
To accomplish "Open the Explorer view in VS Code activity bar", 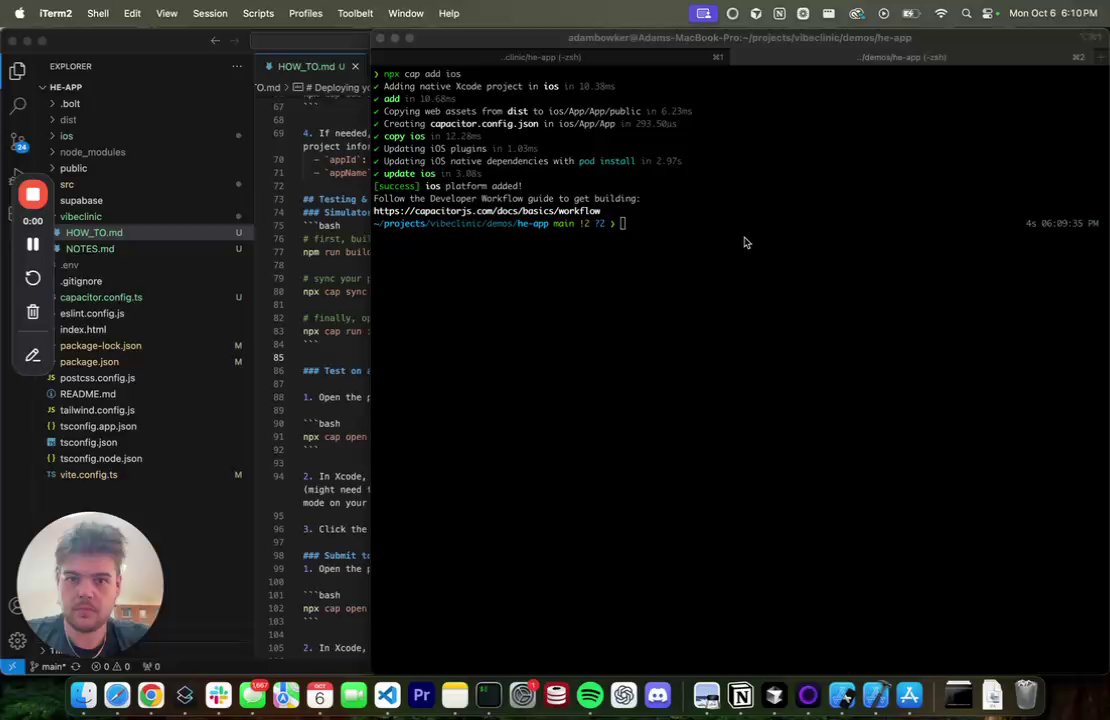I will coord(18,71).
